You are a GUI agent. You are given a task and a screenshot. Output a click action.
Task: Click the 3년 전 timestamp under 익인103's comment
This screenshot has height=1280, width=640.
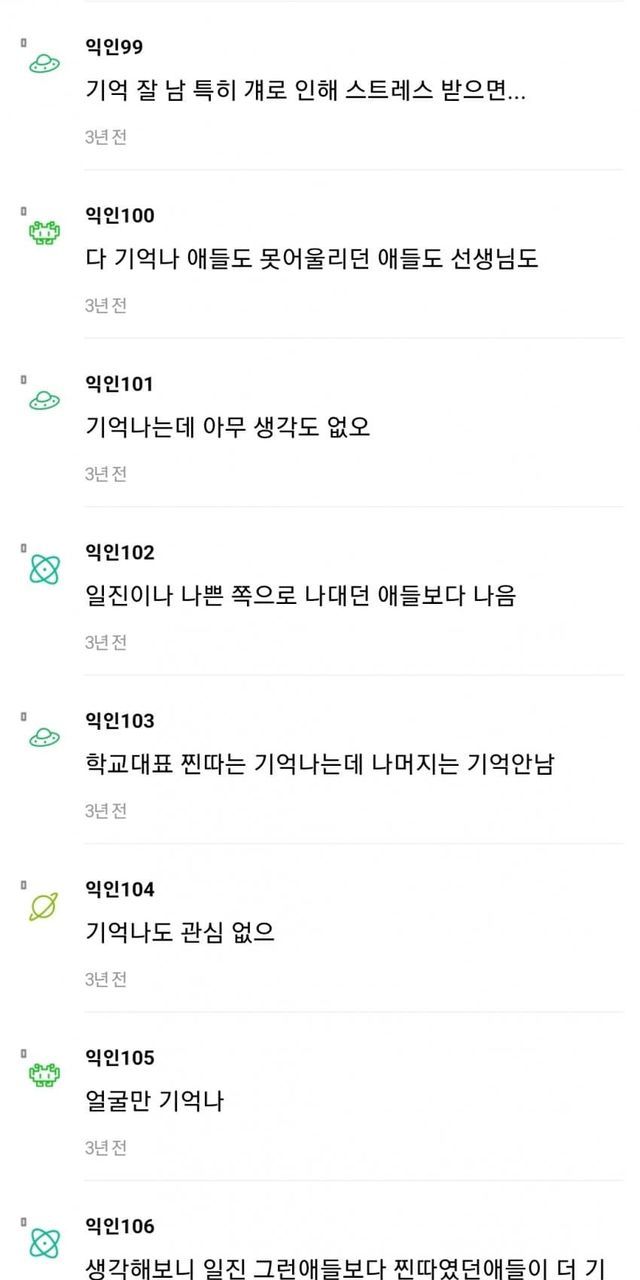tap(105, 811)
